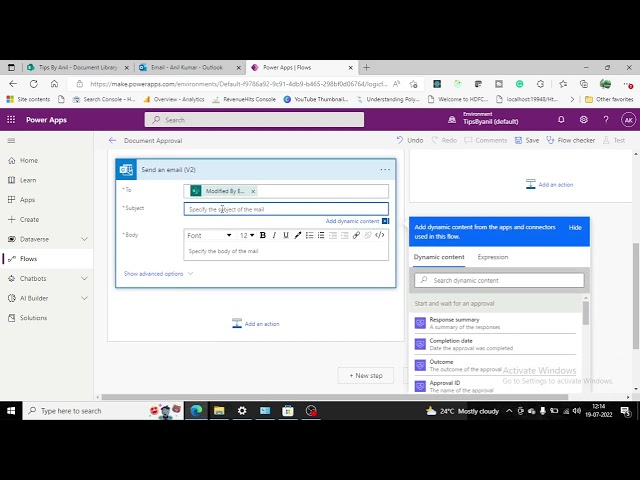Open Windows Start menu
Viewport: 640px width, 480px height.
pos(11,411)
